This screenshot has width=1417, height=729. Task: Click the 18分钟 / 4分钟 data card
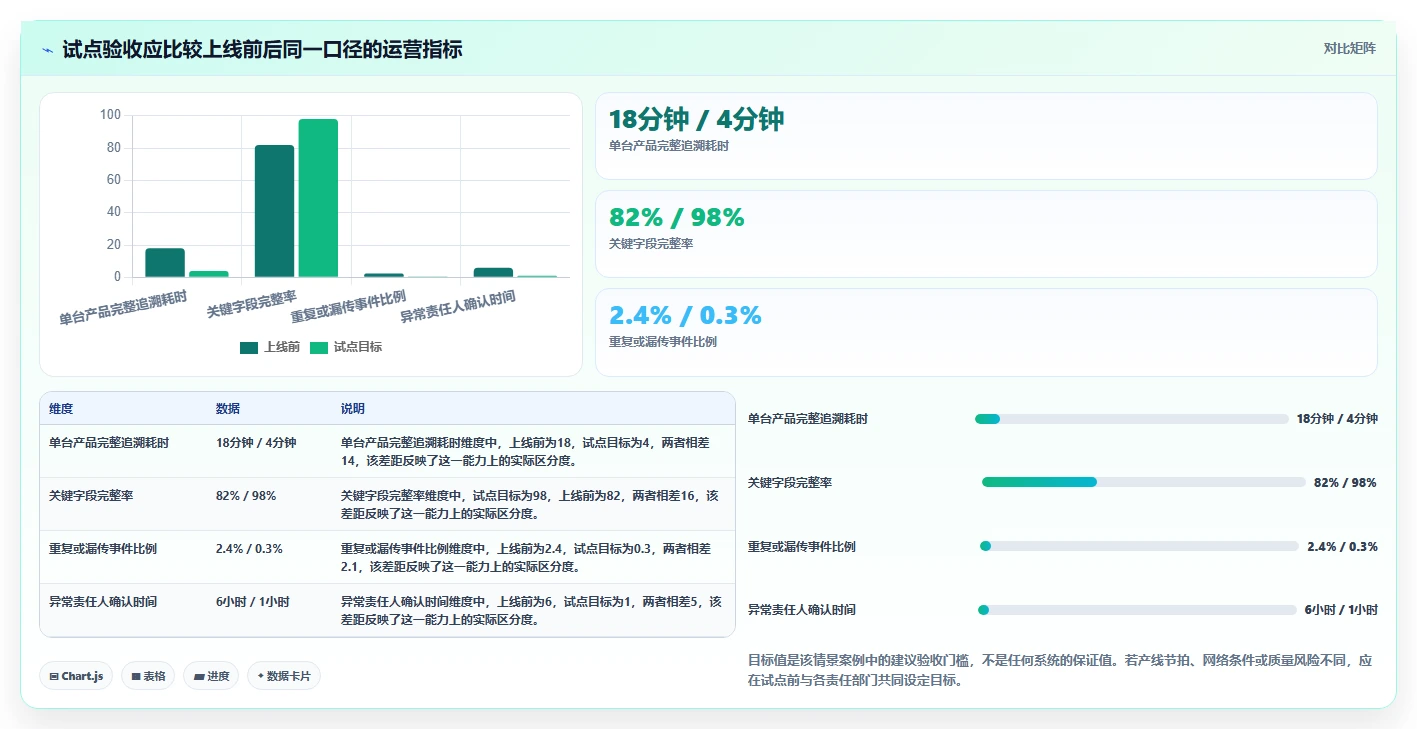click(986, 136)
